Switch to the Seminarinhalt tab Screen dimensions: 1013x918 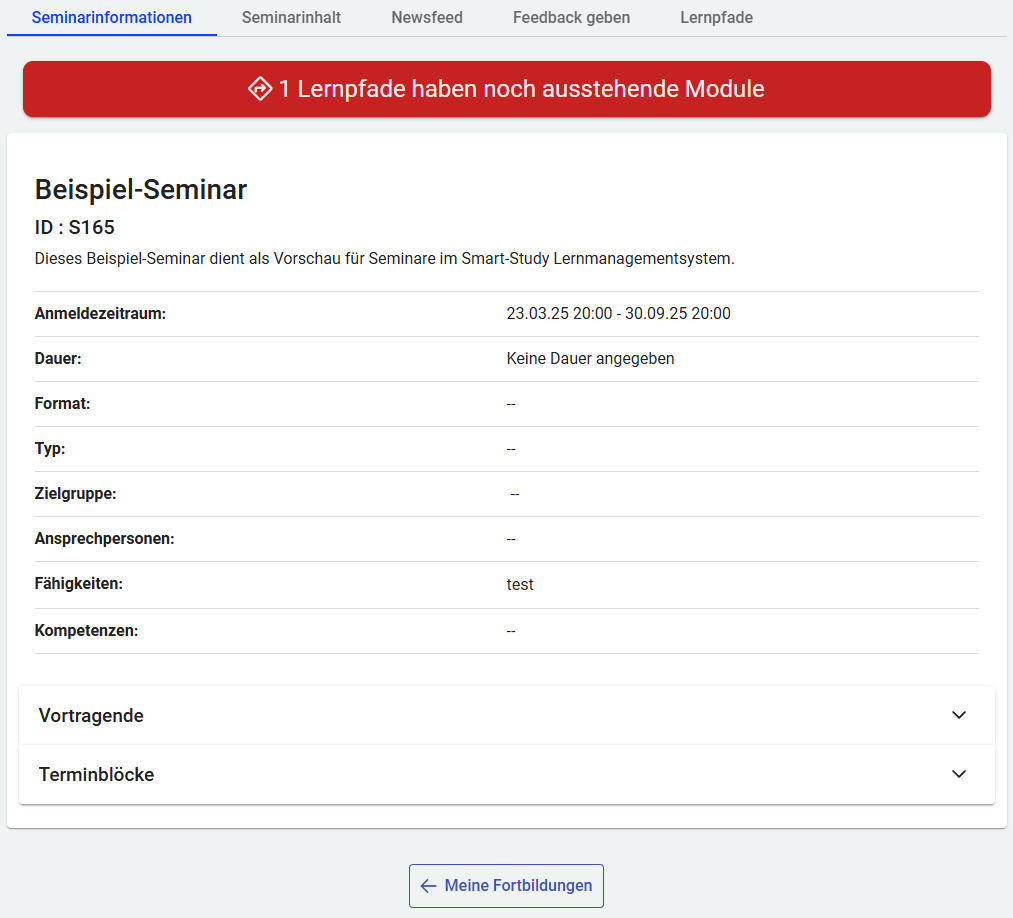point(291,18)
